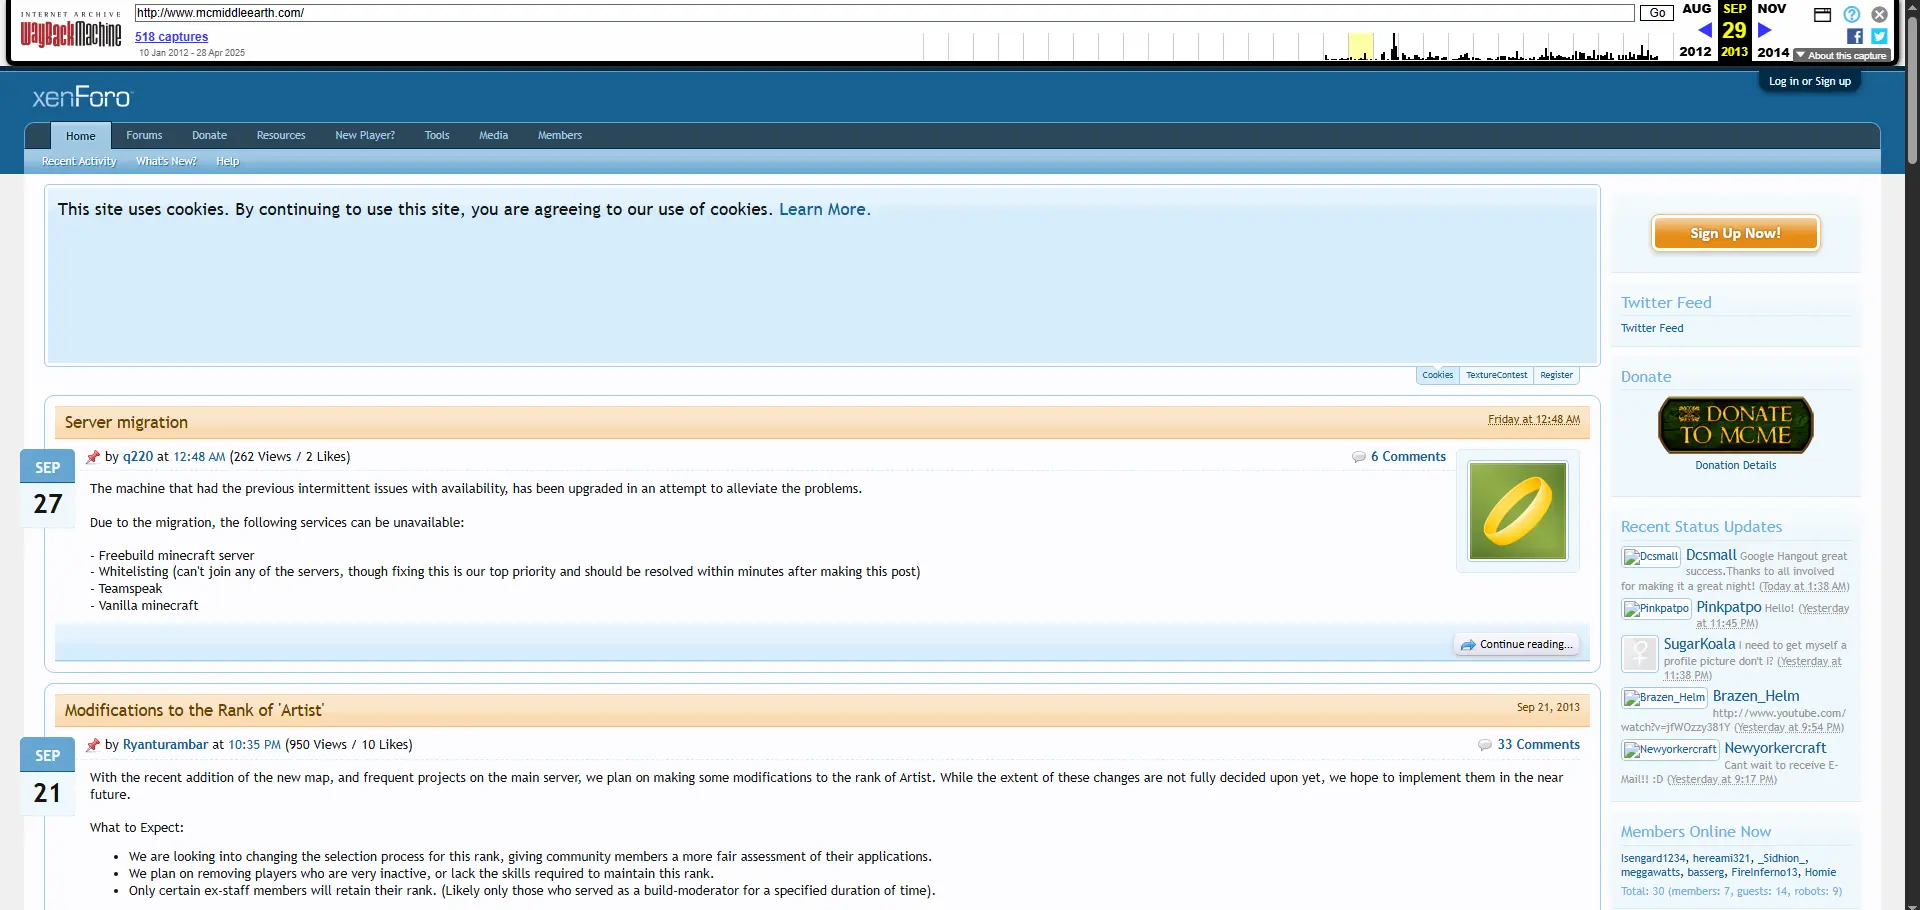The height and width of the screenshot is (910, 1920).
Task: Share capture on Twitter icon
Action: pos(1879,36)
